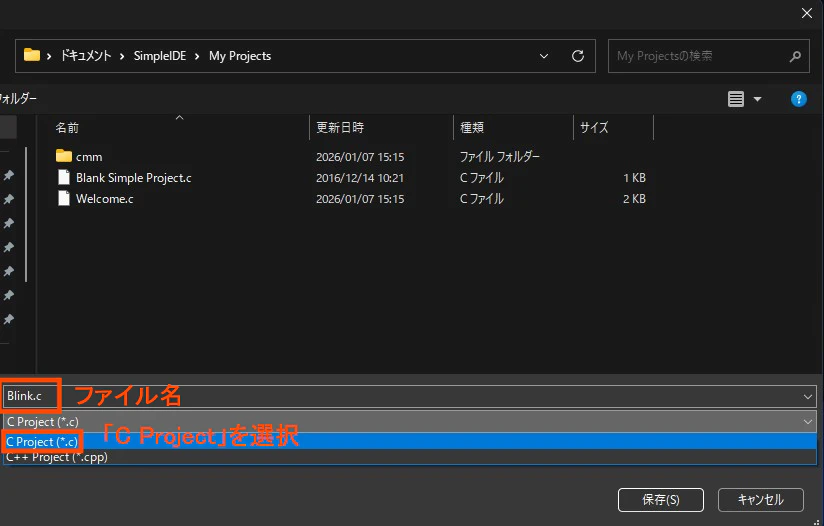The width and height of the screenshot is (824, 526).
Task: Expand chevron between ドキュメント and SimpleIDE
Action: point(122,56)
